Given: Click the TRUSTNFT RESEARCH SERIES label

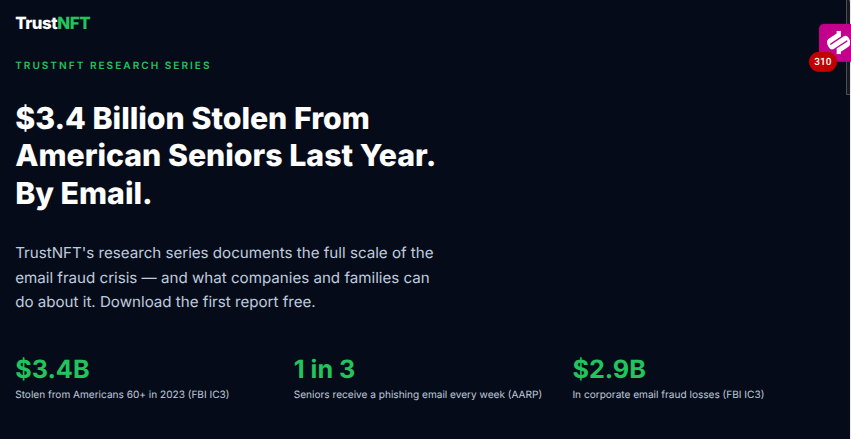Looking at the screenshot, I should pyautogui.click(x=113, y=65).
